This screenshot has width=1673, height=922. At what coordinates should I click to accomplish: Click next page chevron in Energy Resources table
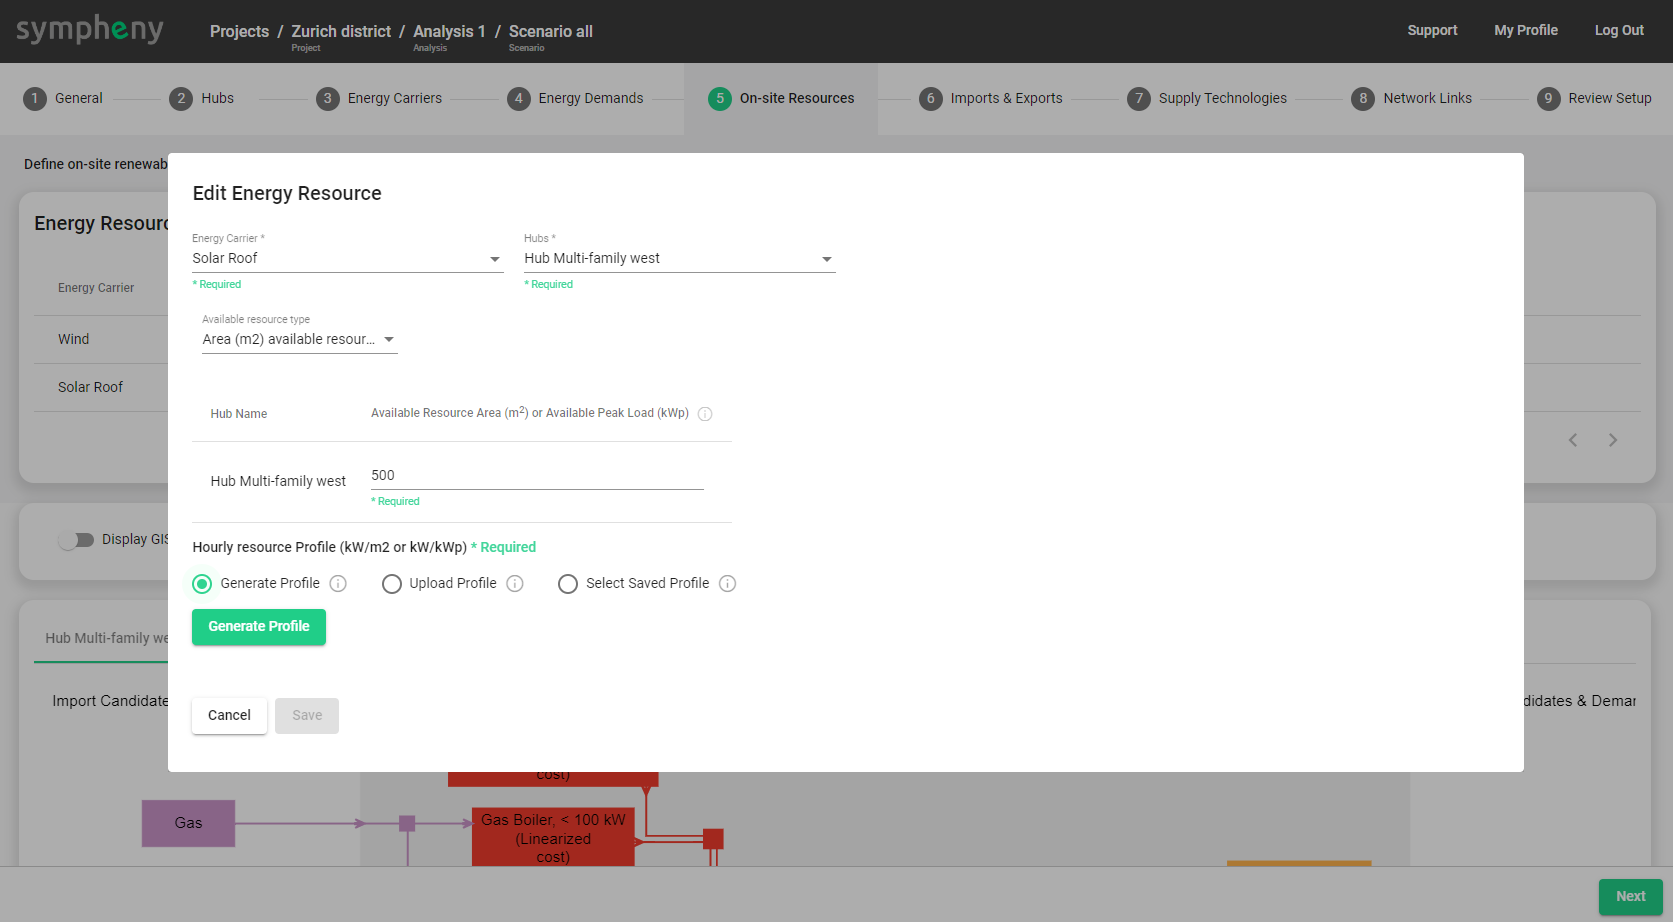coord(1613,440)
